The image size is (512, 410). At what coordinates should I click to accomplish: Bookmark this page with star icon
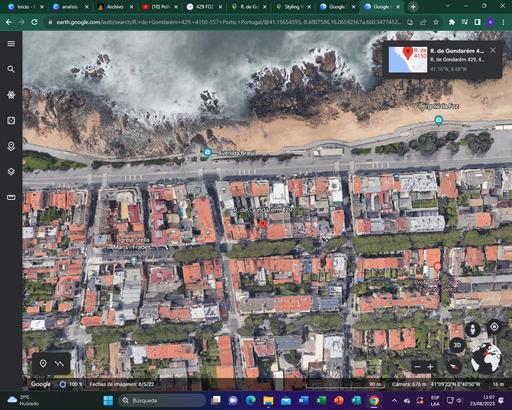[436, 22]
